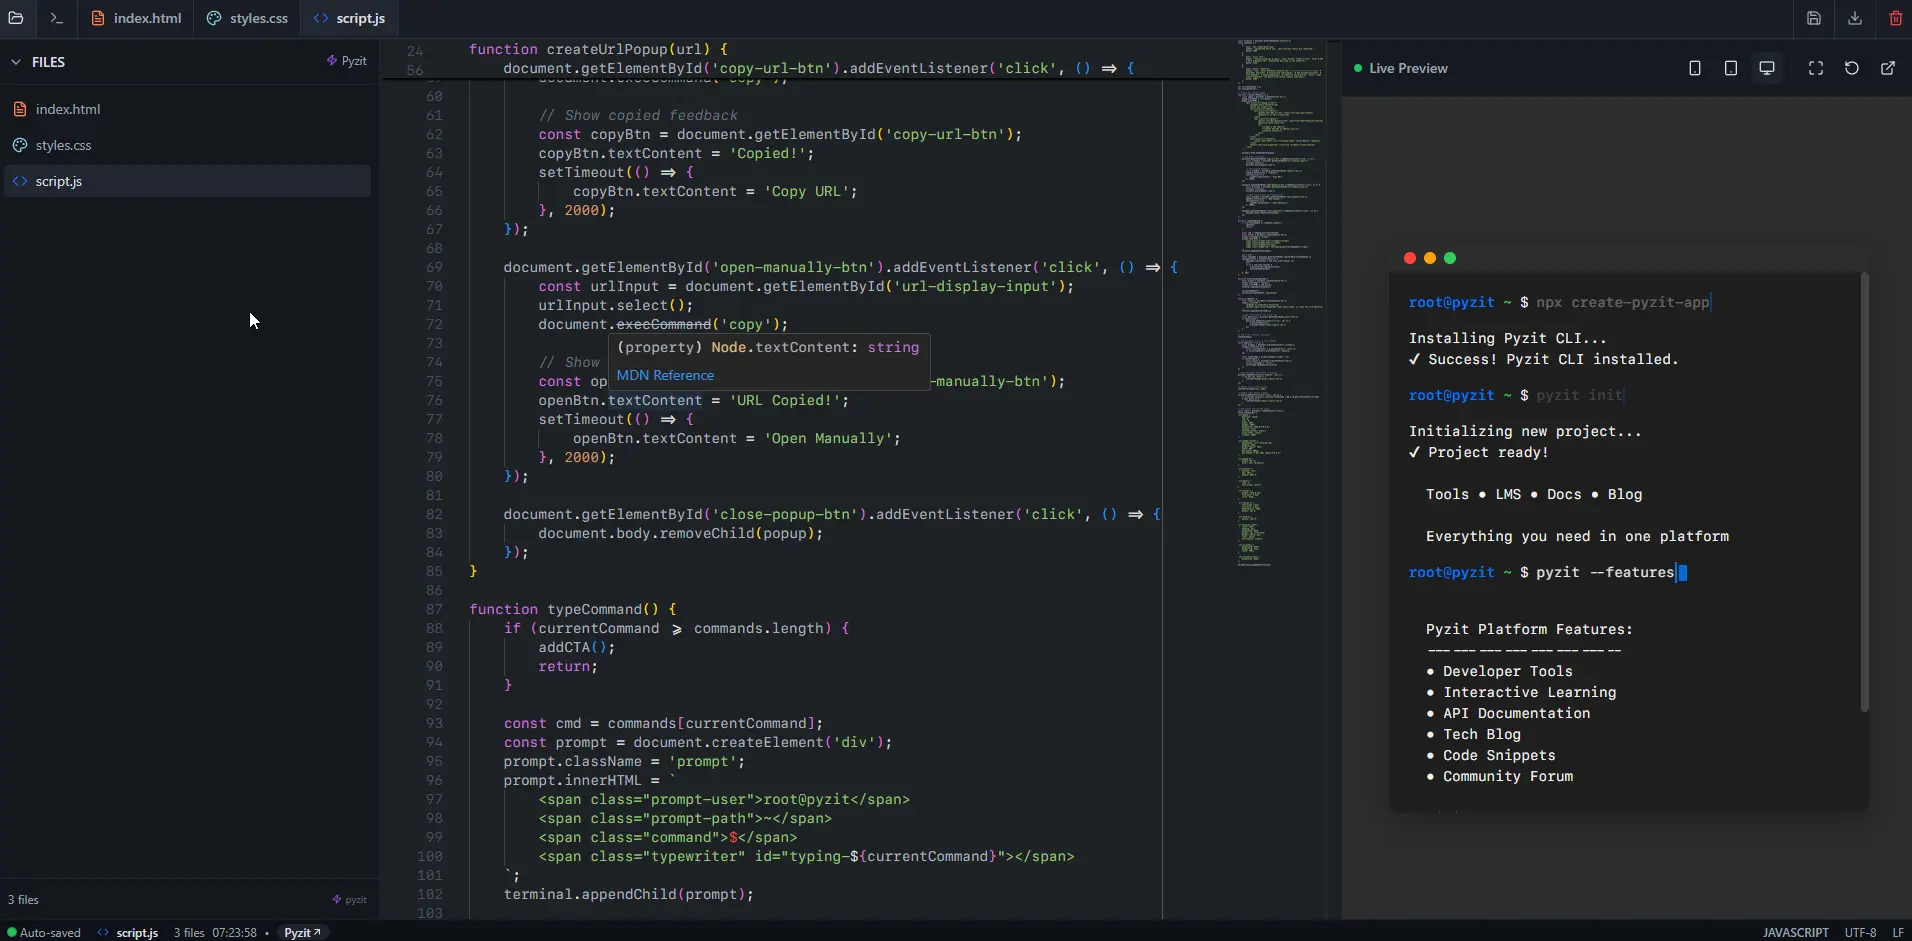This screenshot has width=1912, height=941.
Task: Click line number 69 in gutter
Action: pyautogui.click(x=434, y=267)
